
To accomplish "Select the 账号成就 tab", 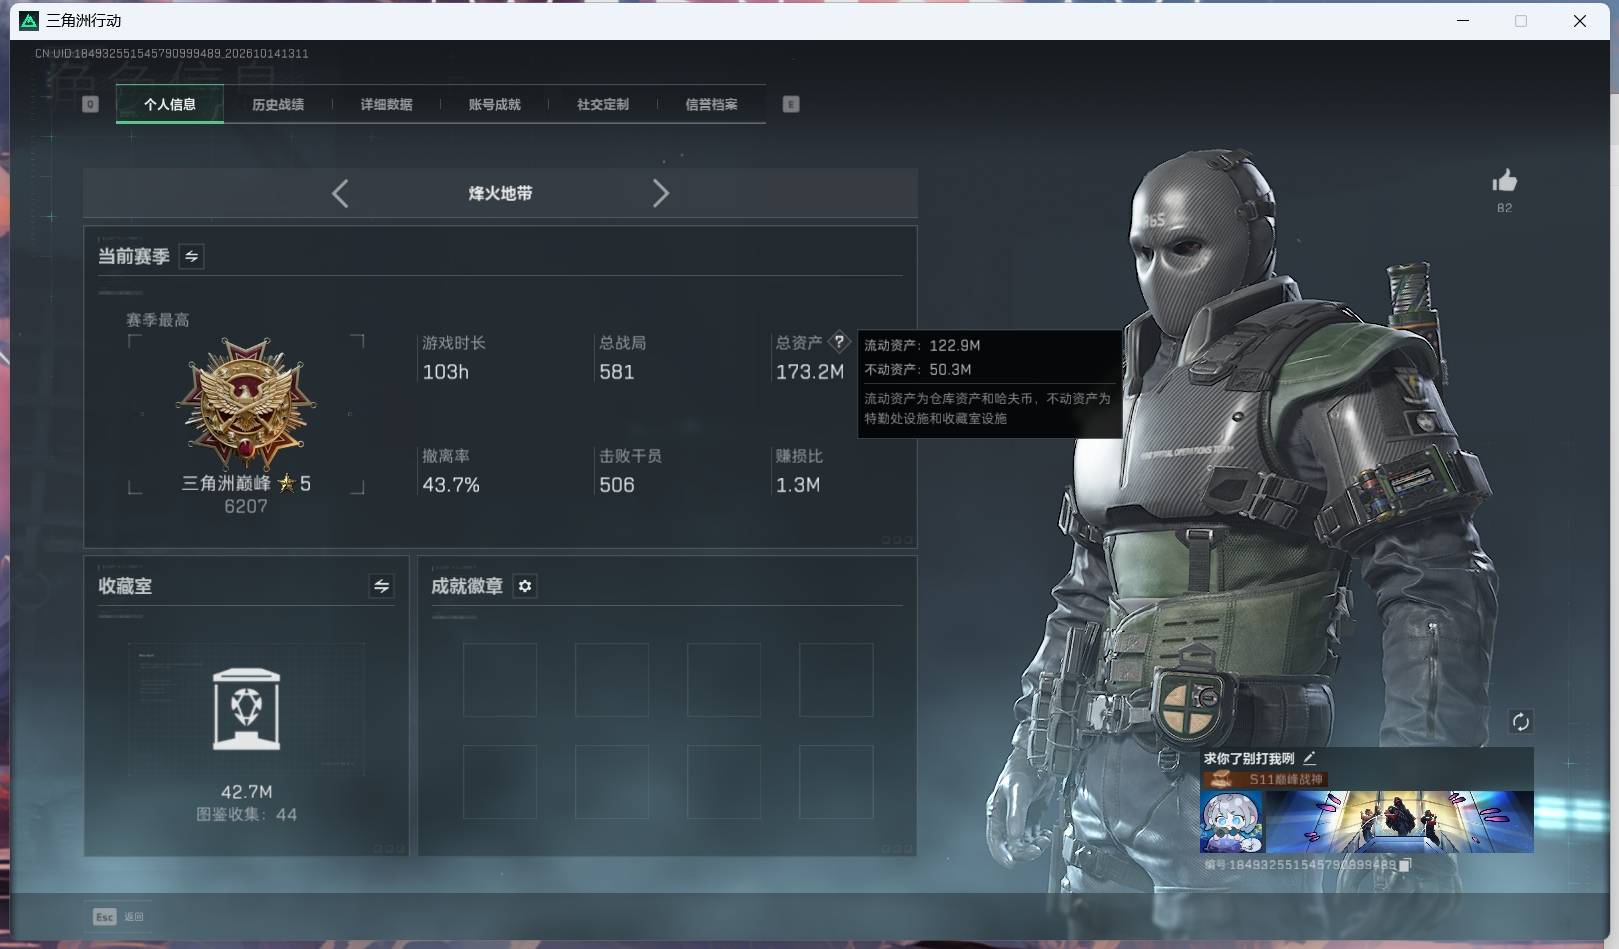I will tap(494, 104).
